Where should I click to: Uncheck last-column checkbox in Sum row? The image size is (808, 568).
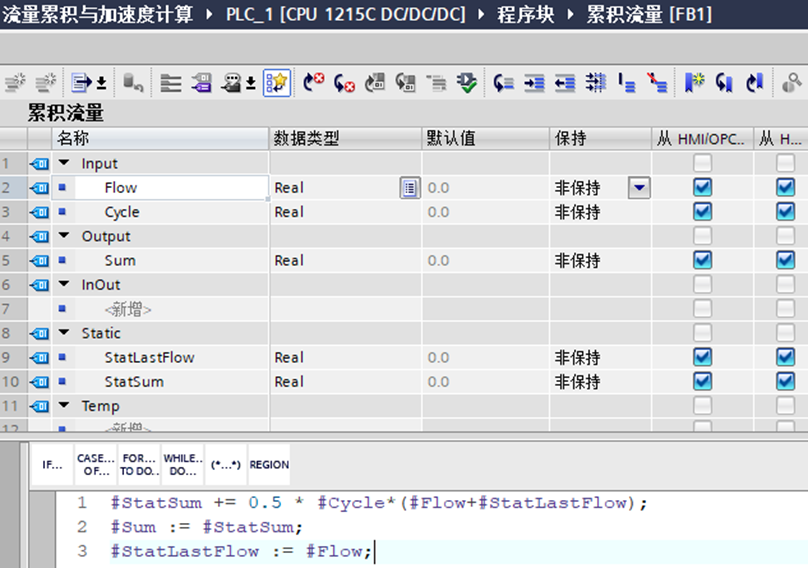click(785, 260)
